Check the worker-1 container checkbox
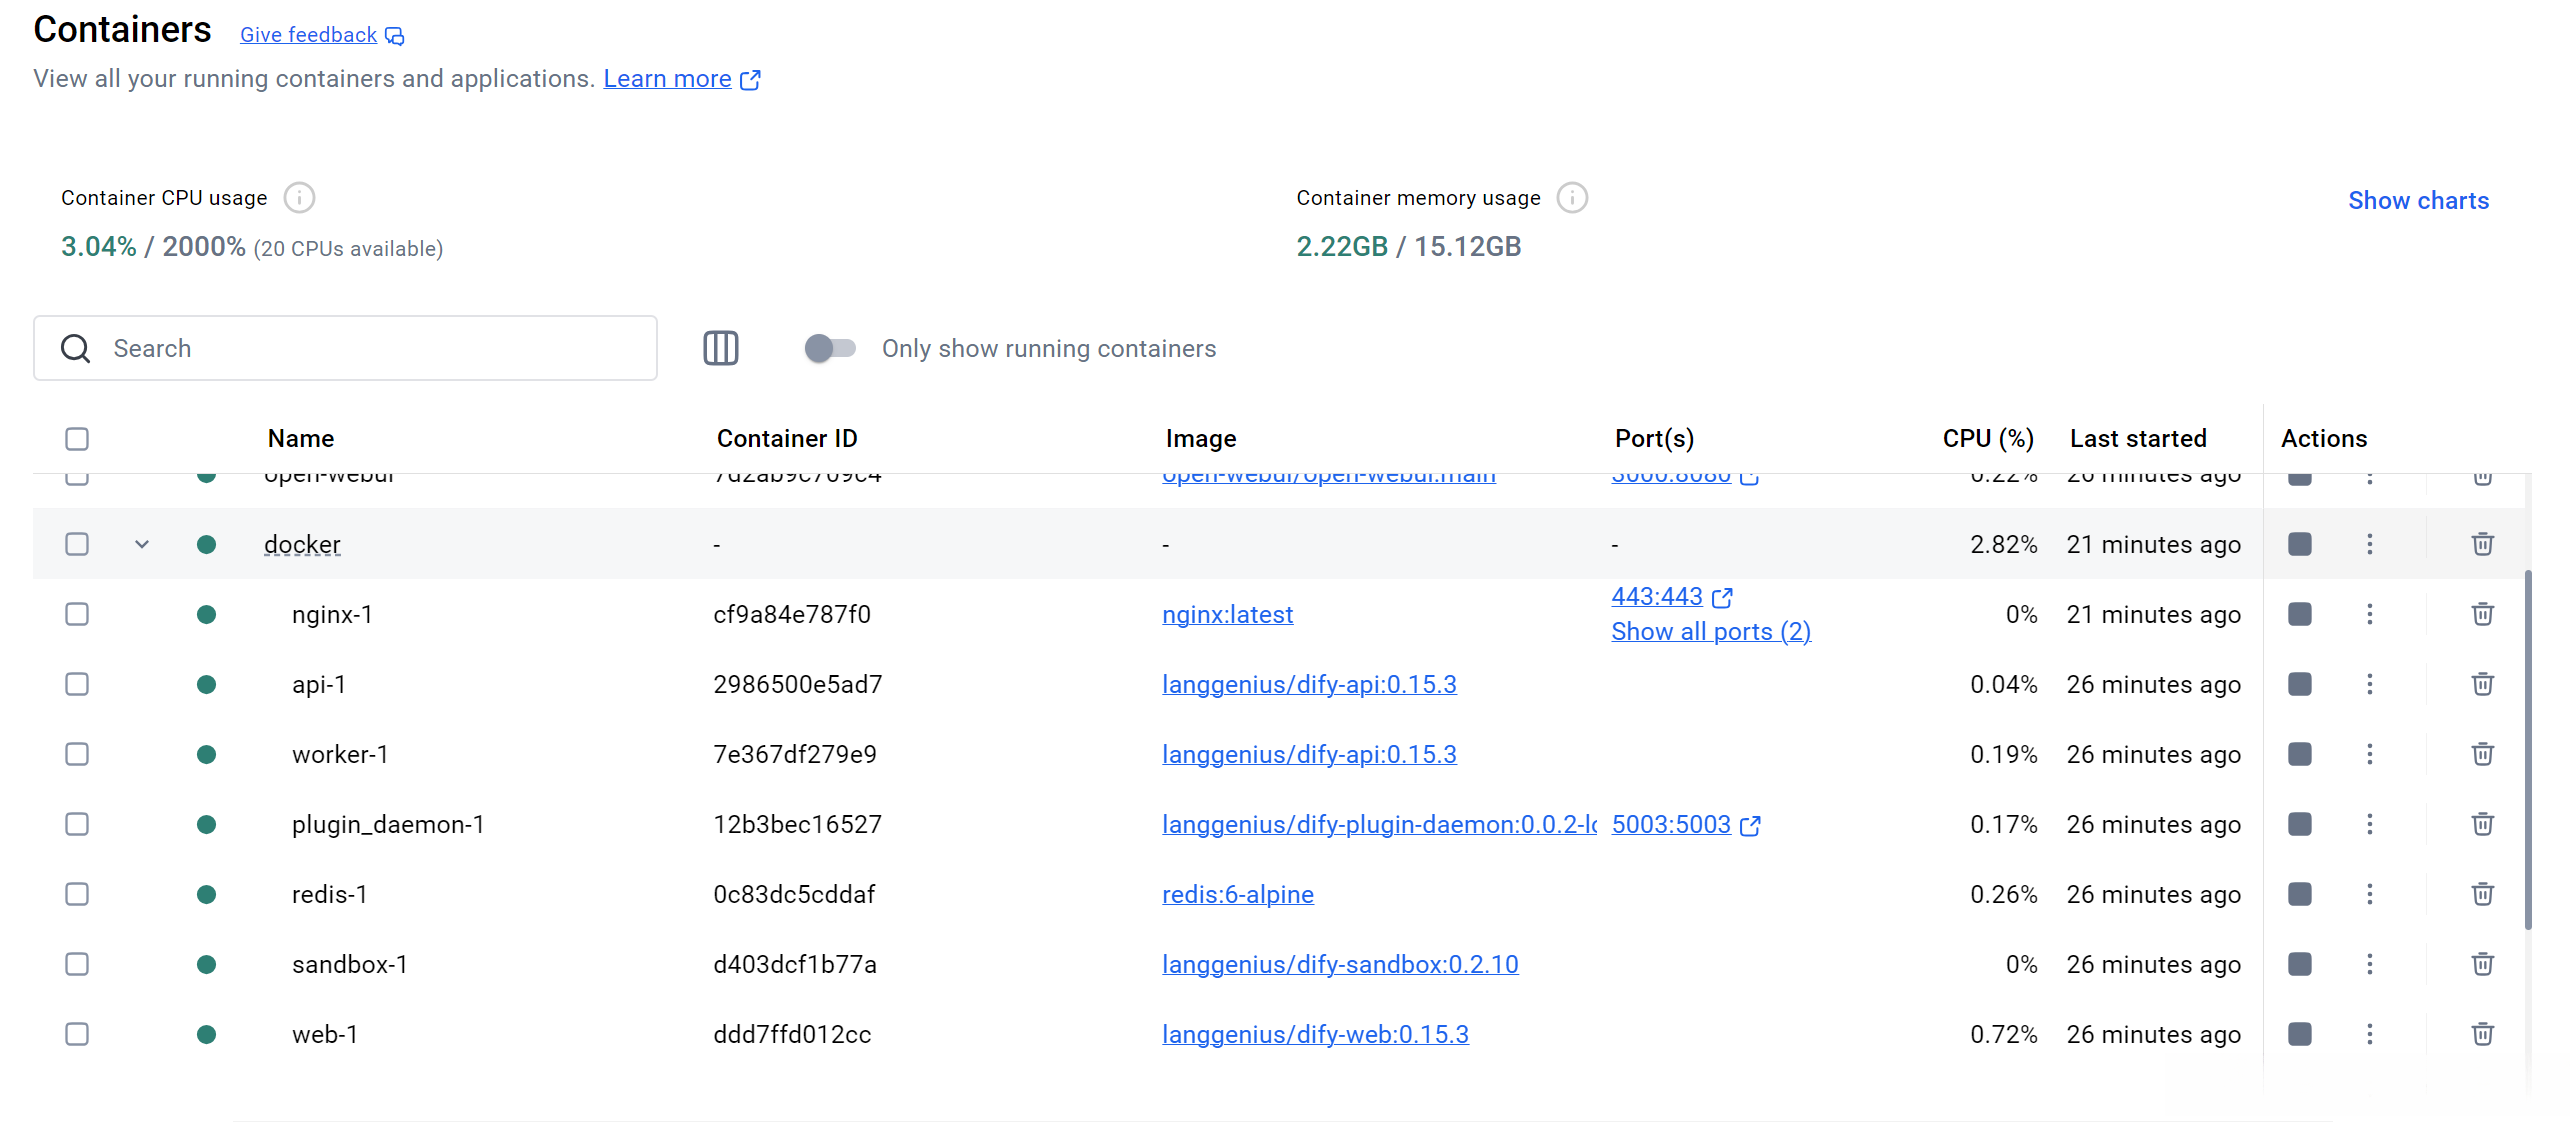The width and height of the screenshot is (2570, 1130). pyautogui.click(x=77, y=754)
